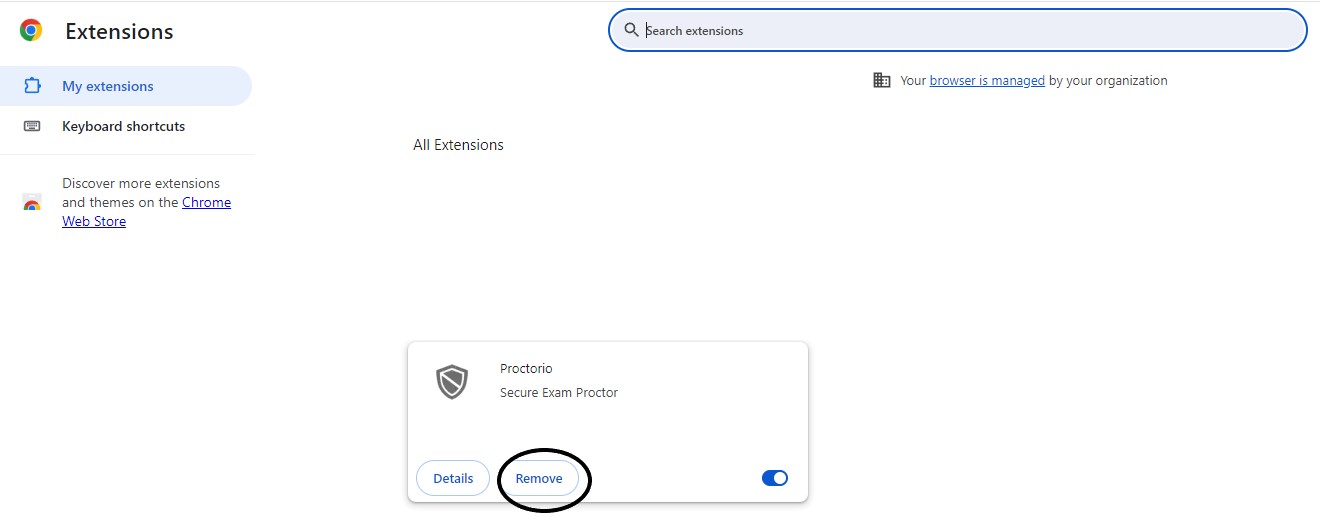Click the Extensions page title
This screenshot has width=1320, height=517.
pyautogui.click(x=119, y=31)
